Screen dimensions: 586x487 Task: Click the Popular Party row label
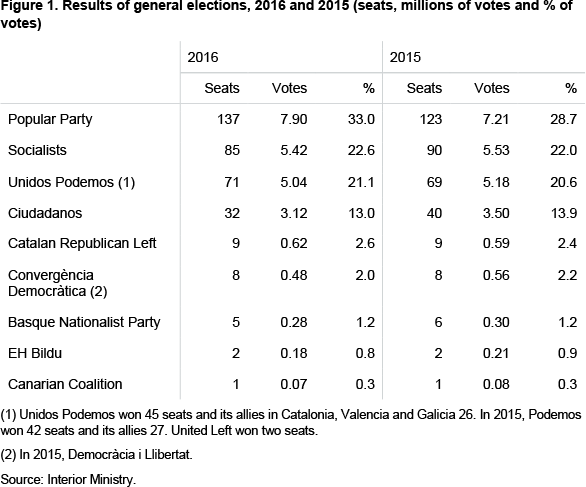[50, 120]
